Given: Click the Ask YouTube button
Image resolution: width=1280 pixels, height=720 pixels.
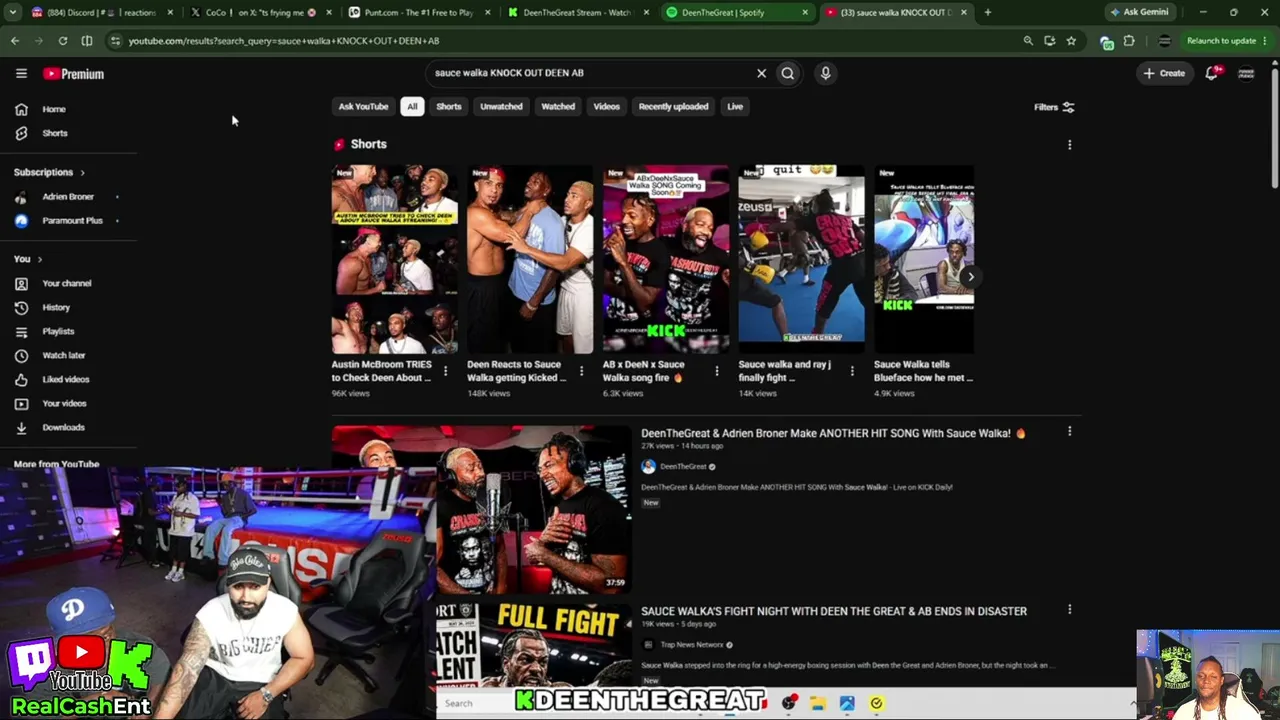Looking at the screenshot, I should coord(363,107).
